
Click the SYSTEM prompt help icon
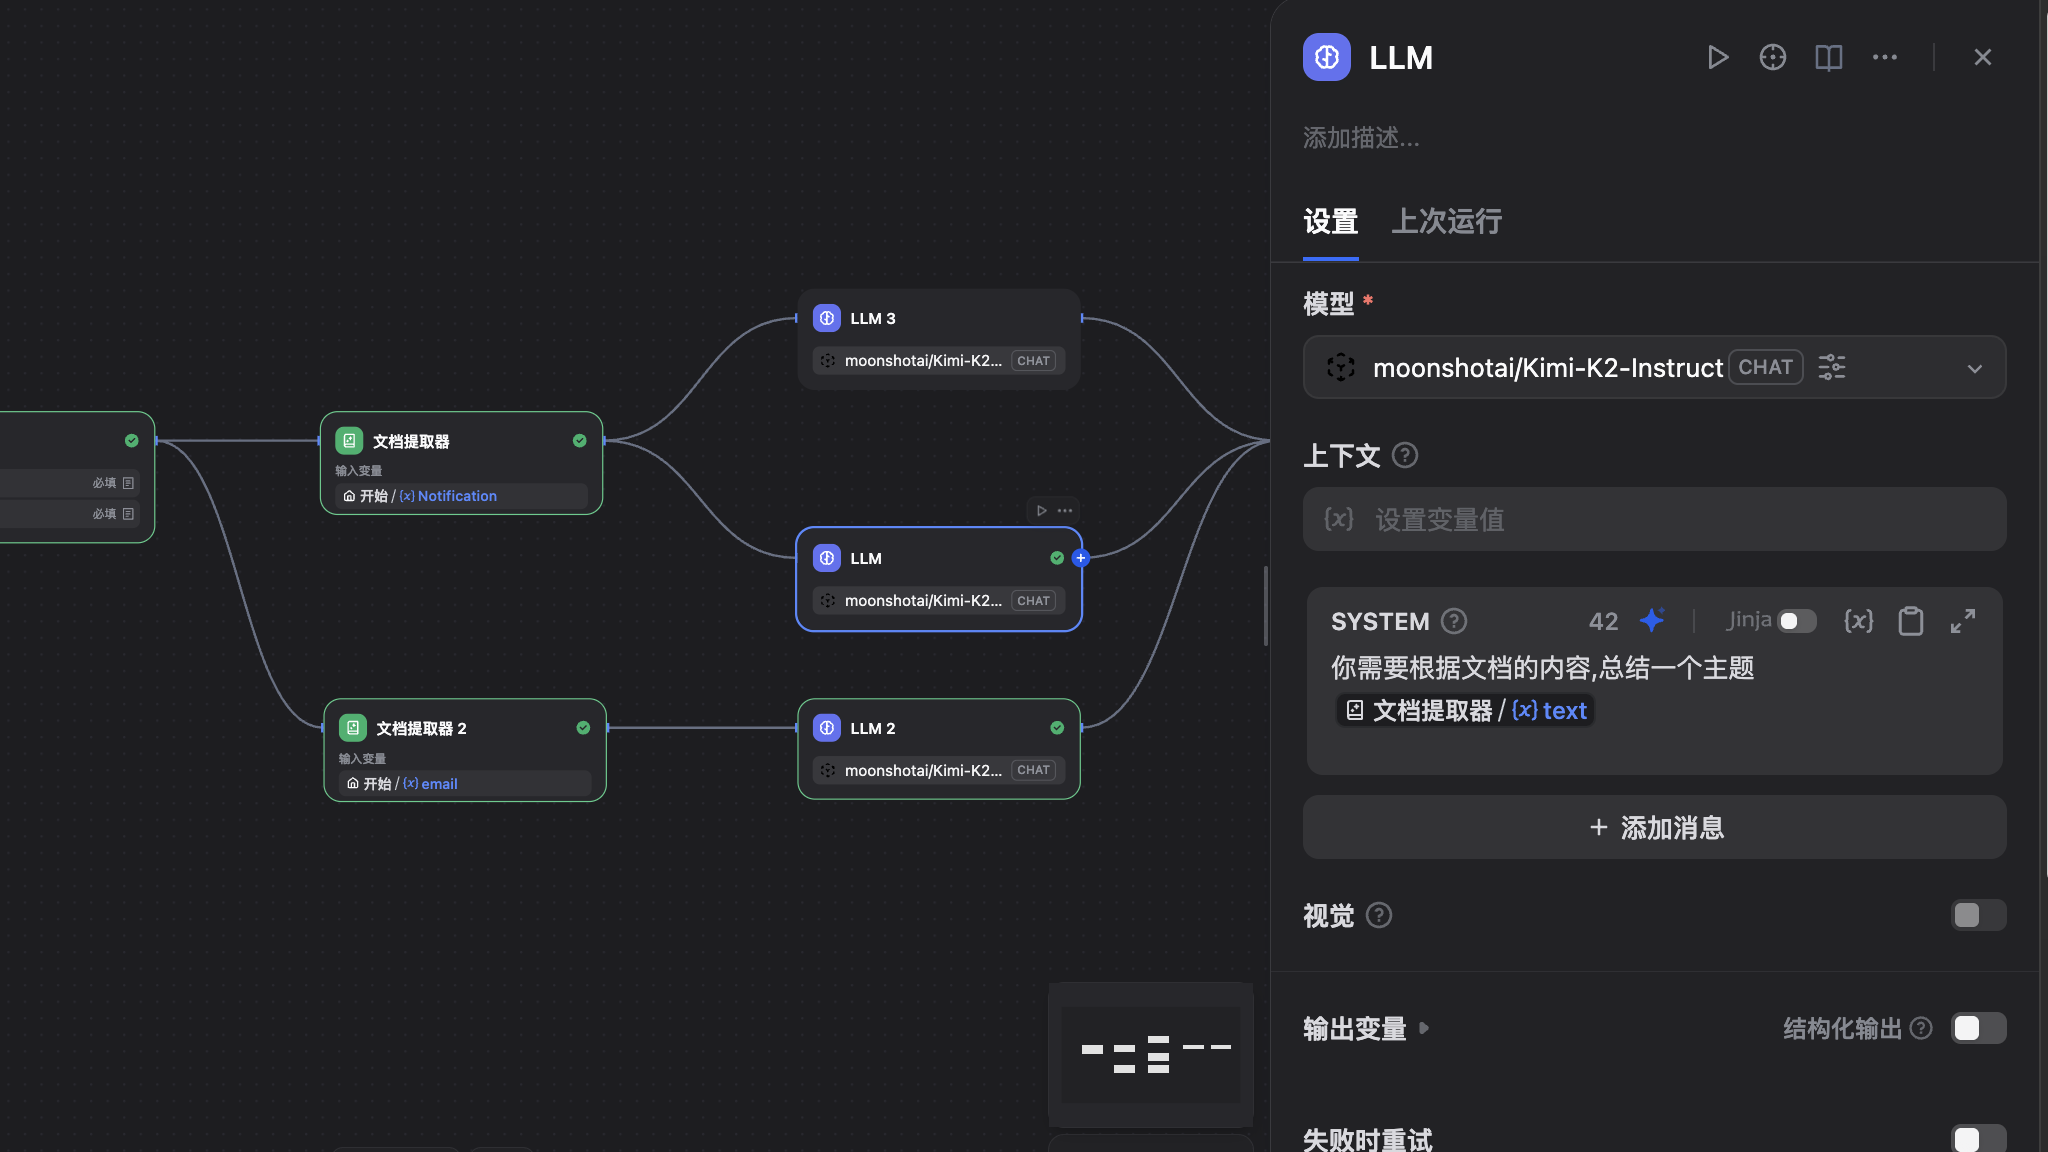1453,621
